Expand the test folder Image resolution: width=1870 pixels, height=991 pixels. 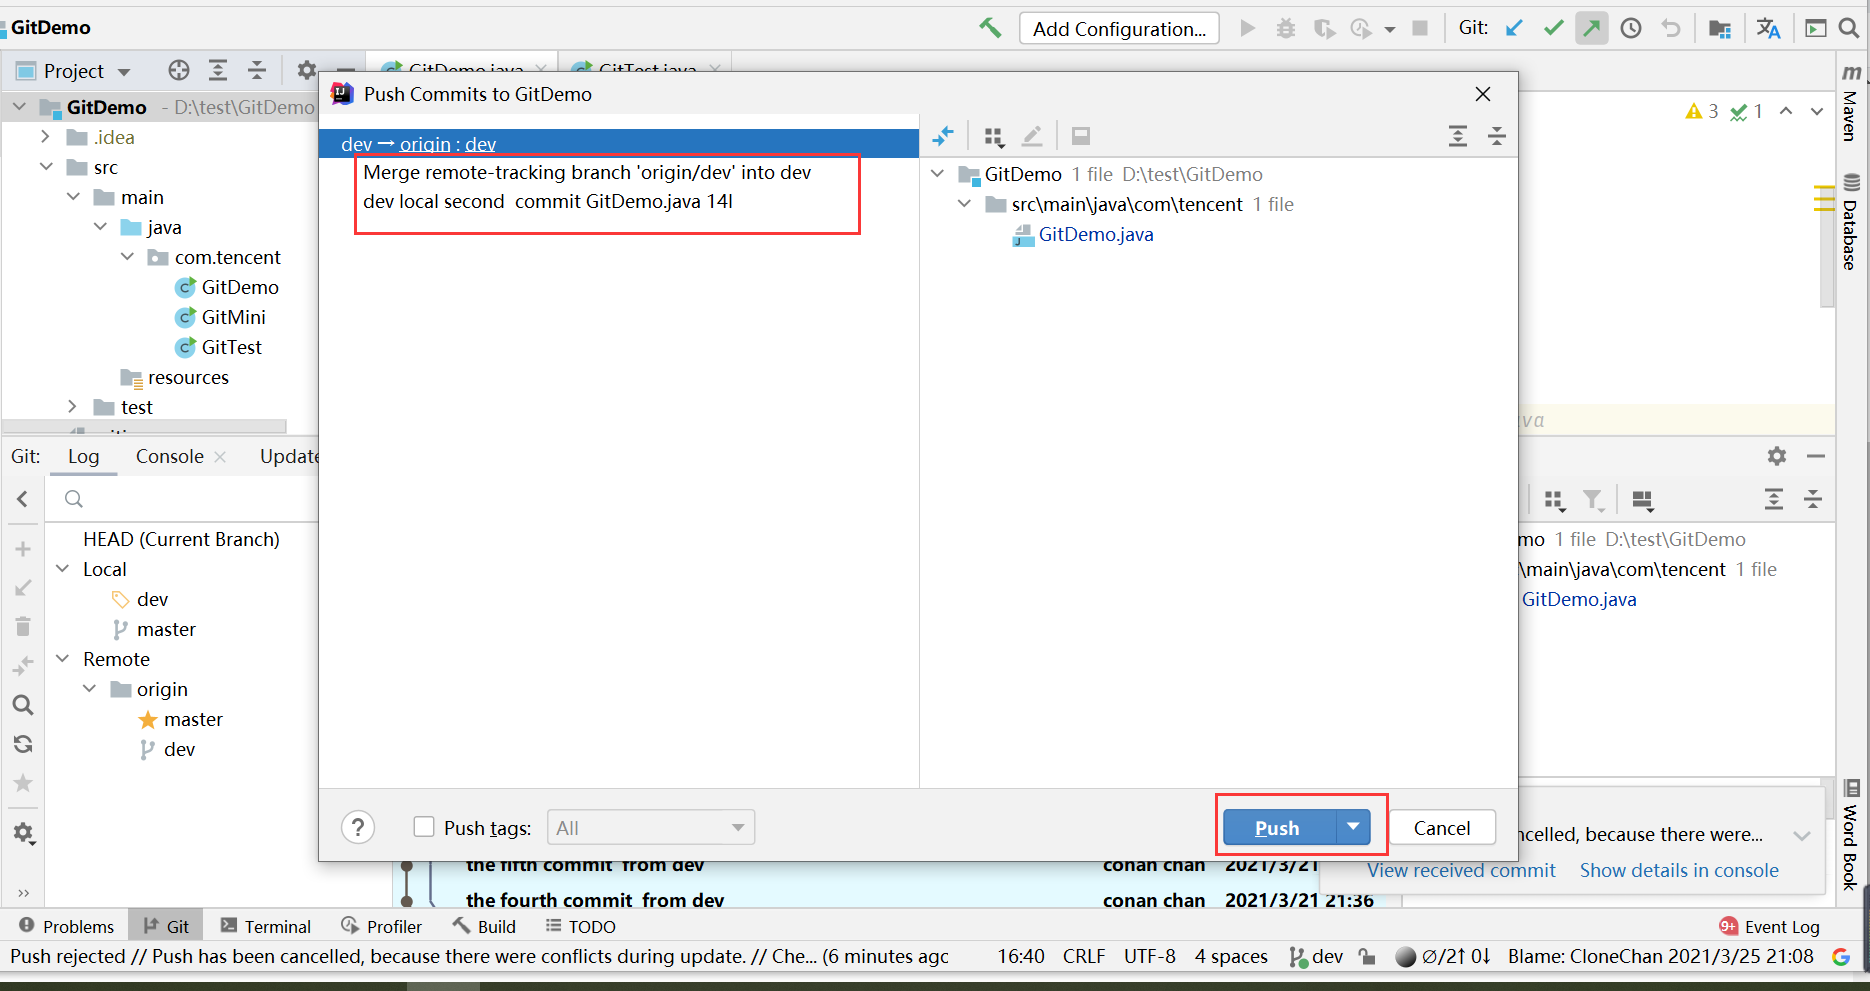72,406
